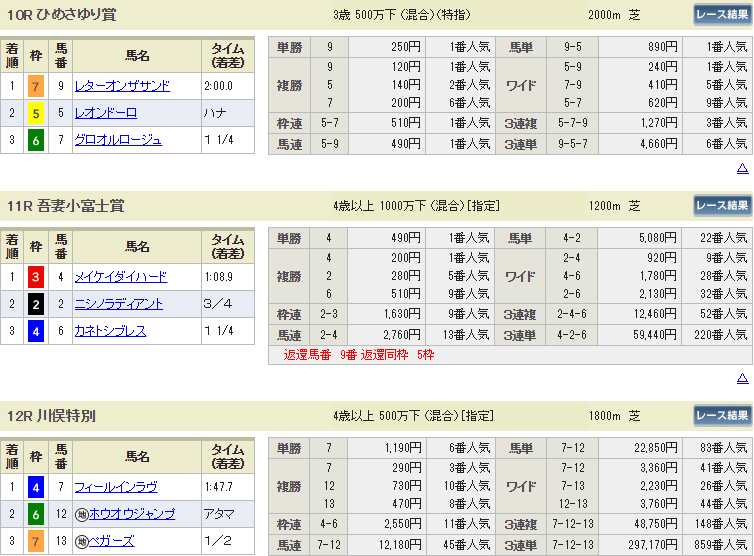Open horse page ホウオウジャンプ
This screenshot has width=754, height=556.
tap(132, 514)
